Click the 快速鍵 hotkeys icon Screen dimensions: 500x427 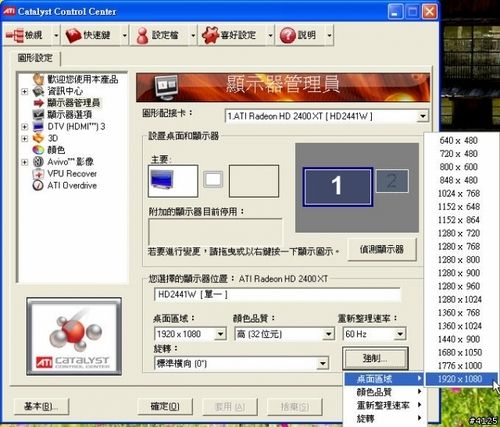click(73, 35)
